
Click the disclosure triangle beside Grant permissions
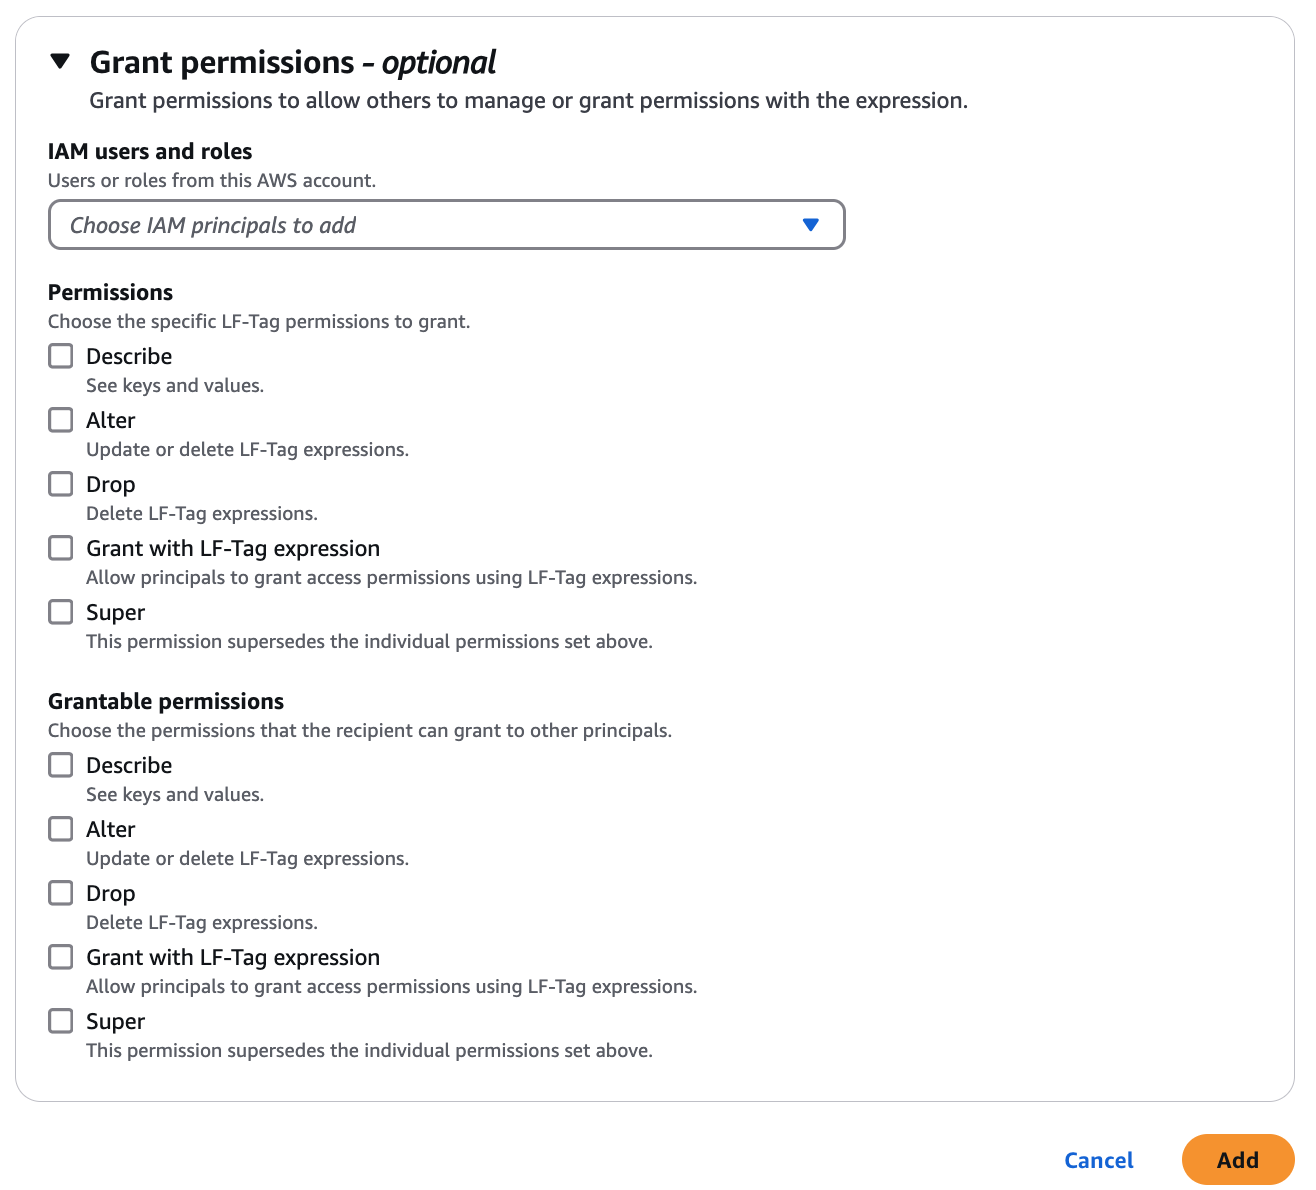[60, 61]
